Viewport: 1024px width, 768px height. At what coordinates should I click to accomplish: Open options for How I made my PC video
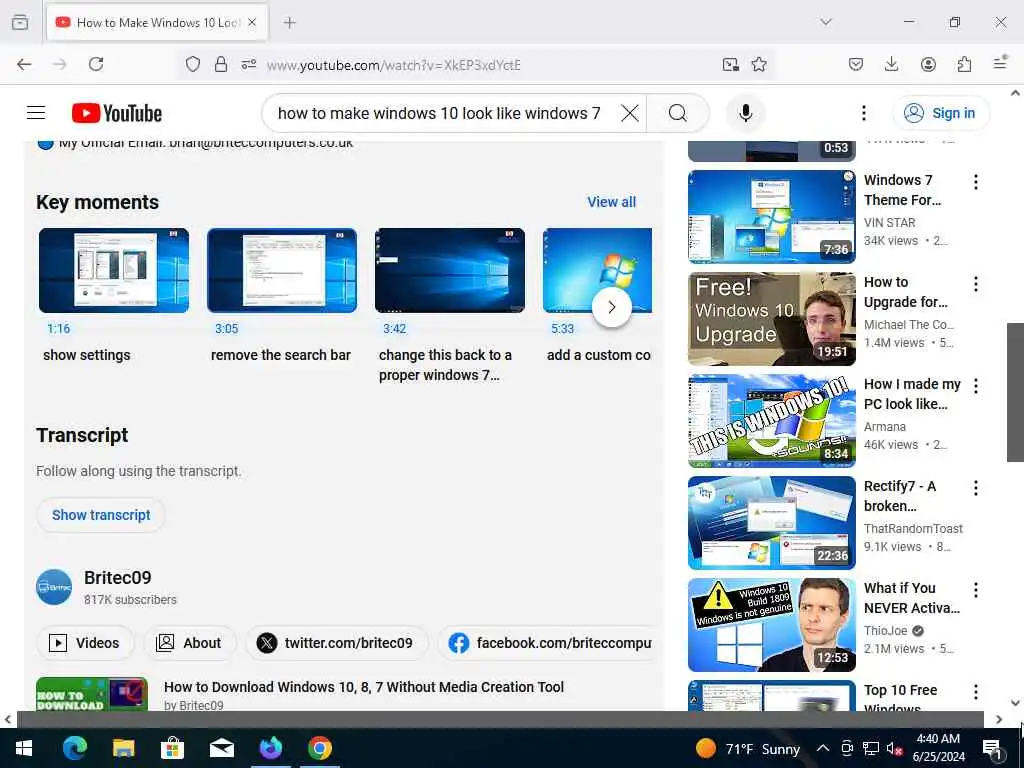pos(976,386)
